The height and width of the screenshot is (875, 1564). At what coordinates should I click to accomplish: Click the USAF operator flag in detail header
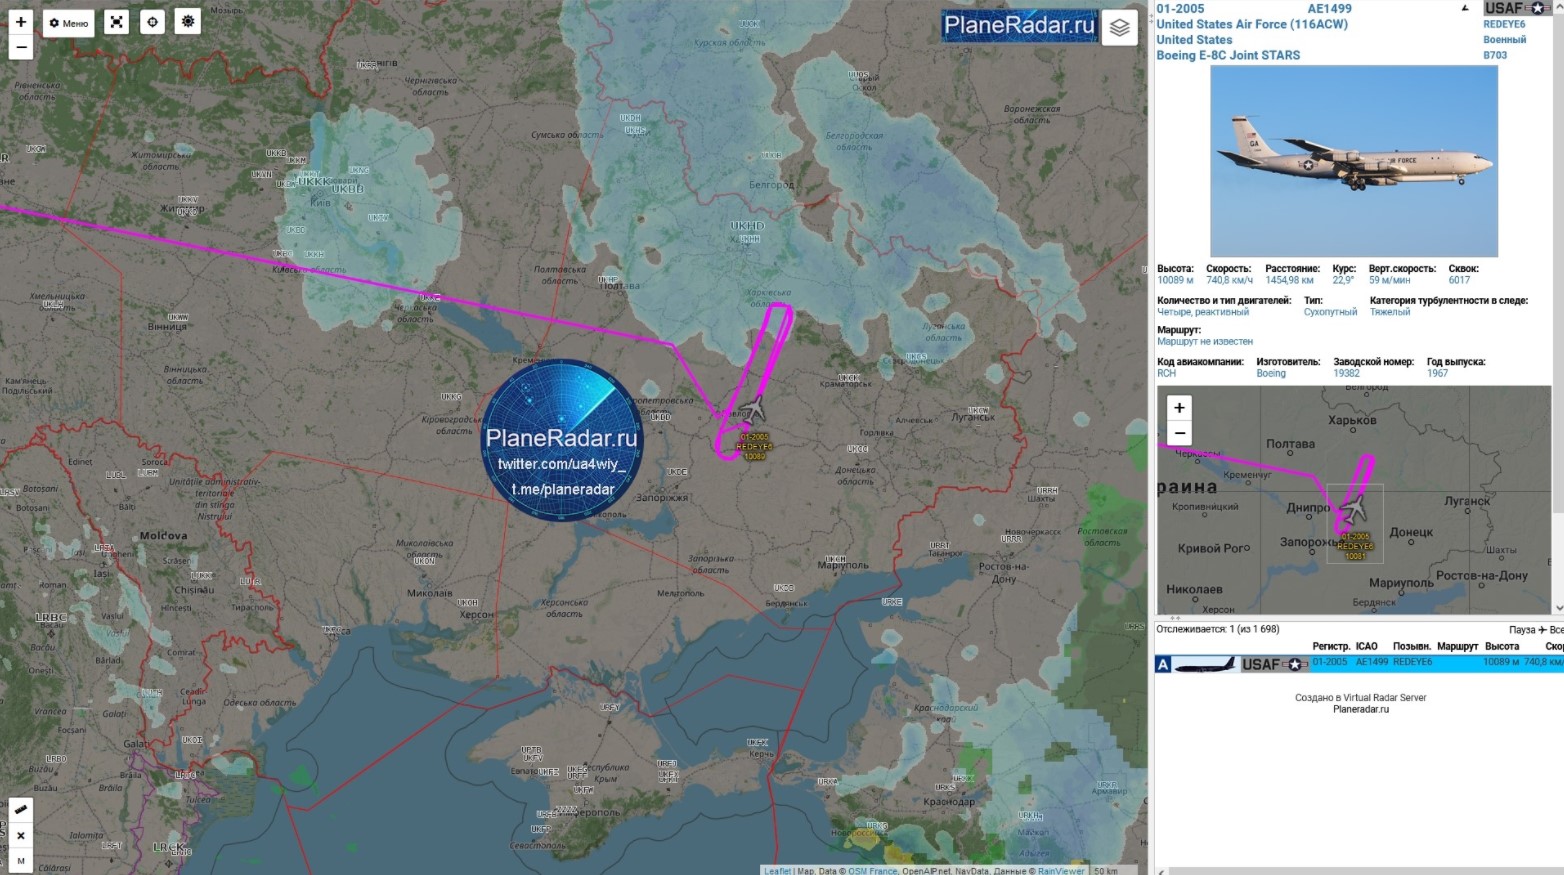click(1518, 8)
